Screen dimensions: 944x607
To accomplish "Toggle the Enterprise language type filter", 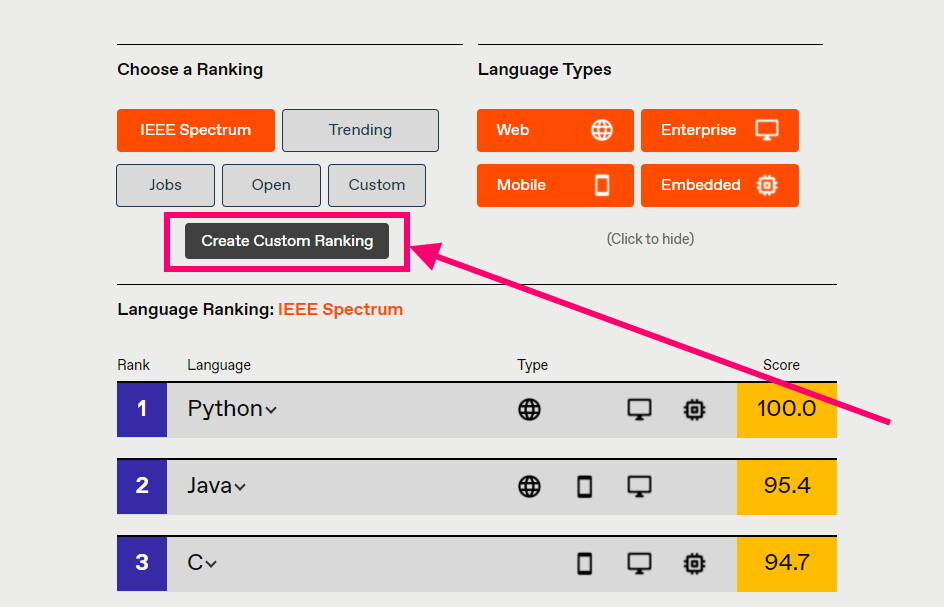I will 719,130.
